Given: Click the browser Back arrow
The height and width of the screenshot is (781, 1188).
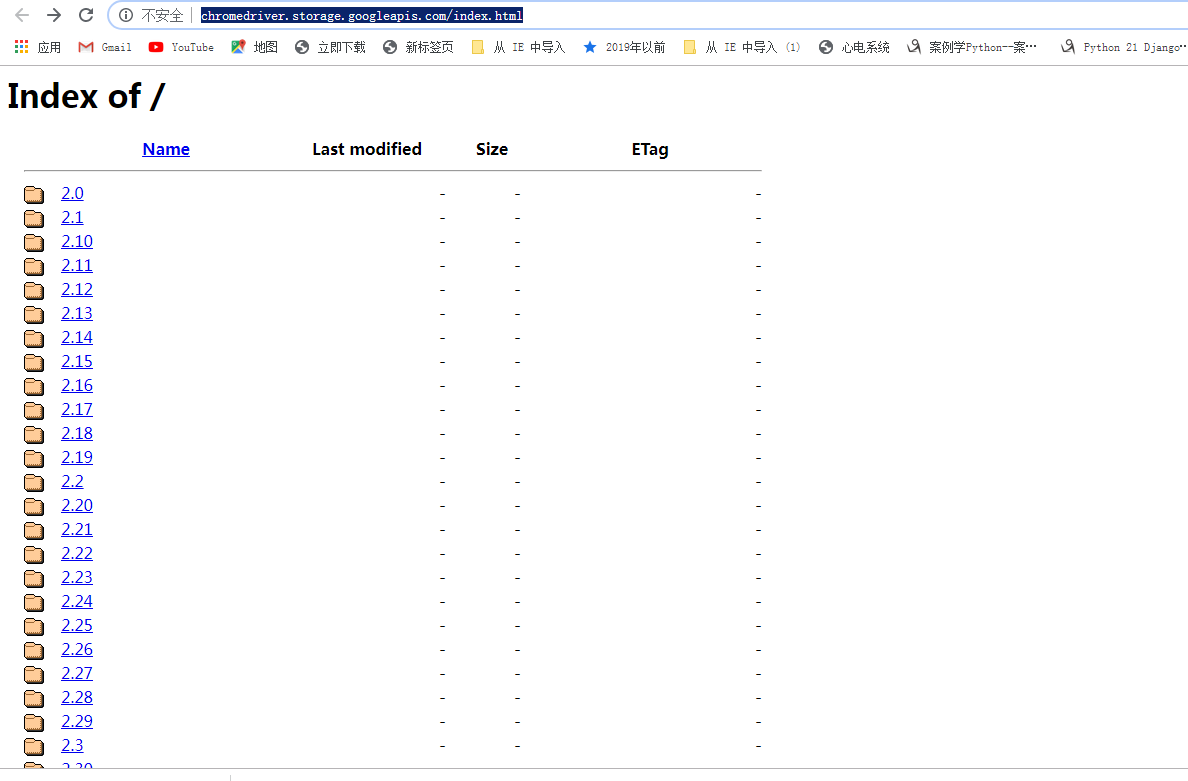Looking at the screenshot, I should click(x=22, y=15).
